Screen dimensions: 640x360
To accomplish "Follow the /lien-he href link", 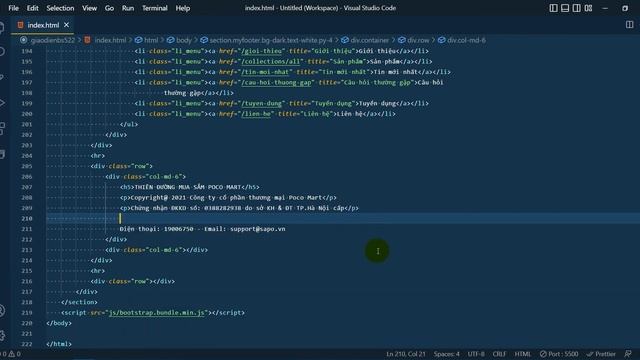I will pyautogui.click(x=256, y=114).
